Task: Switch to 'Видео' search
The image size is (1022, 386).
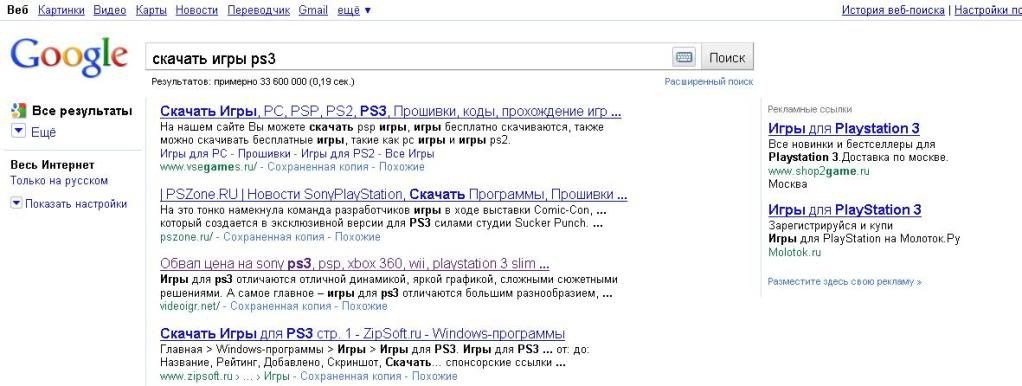Action: [110, 10]
